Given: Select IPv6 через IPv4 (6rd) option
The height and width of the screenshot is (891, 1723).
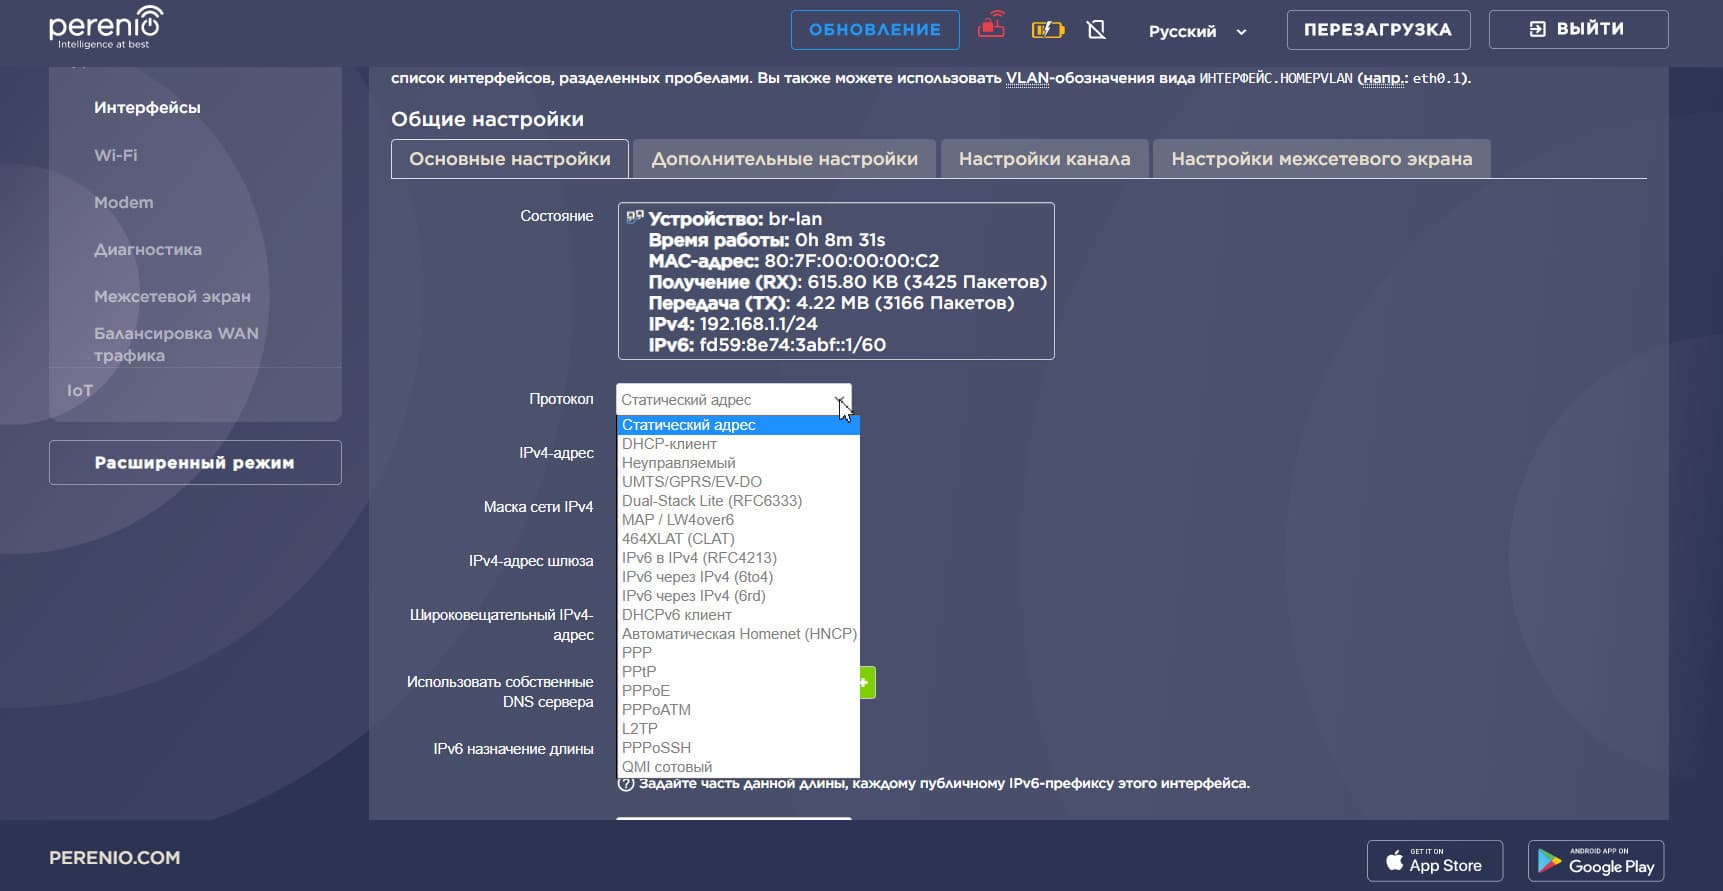Looking at the screenshot, I should pos(738,596).
